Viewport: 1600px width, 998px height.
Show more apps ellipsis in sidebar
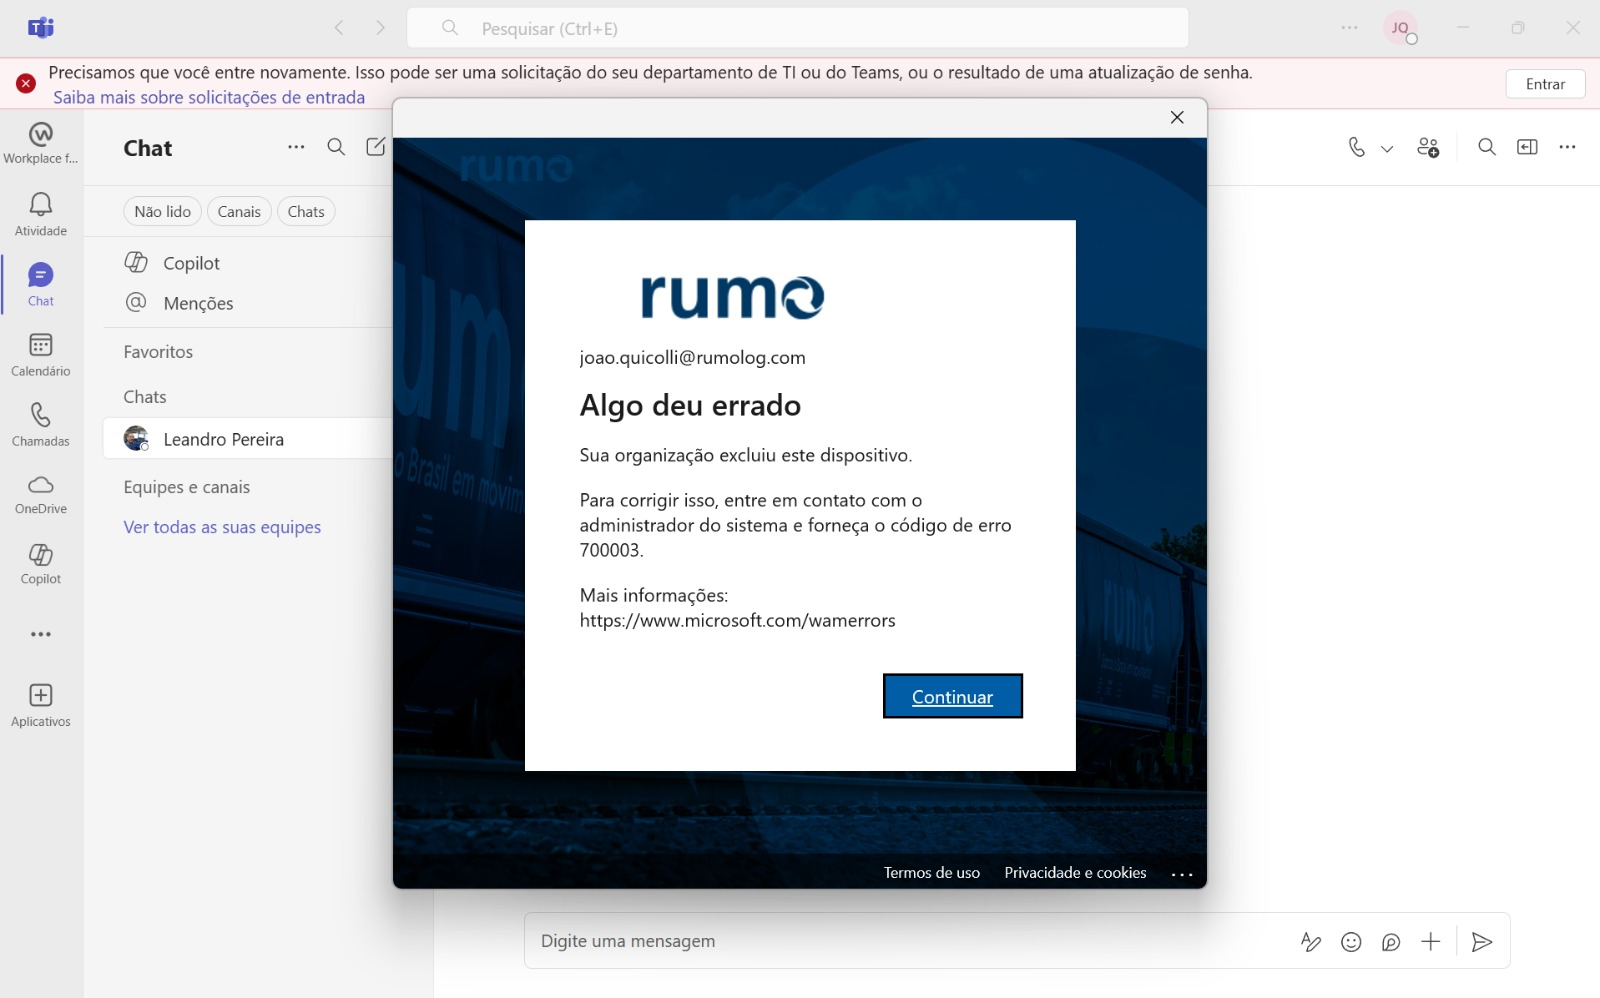click(41, 634)
